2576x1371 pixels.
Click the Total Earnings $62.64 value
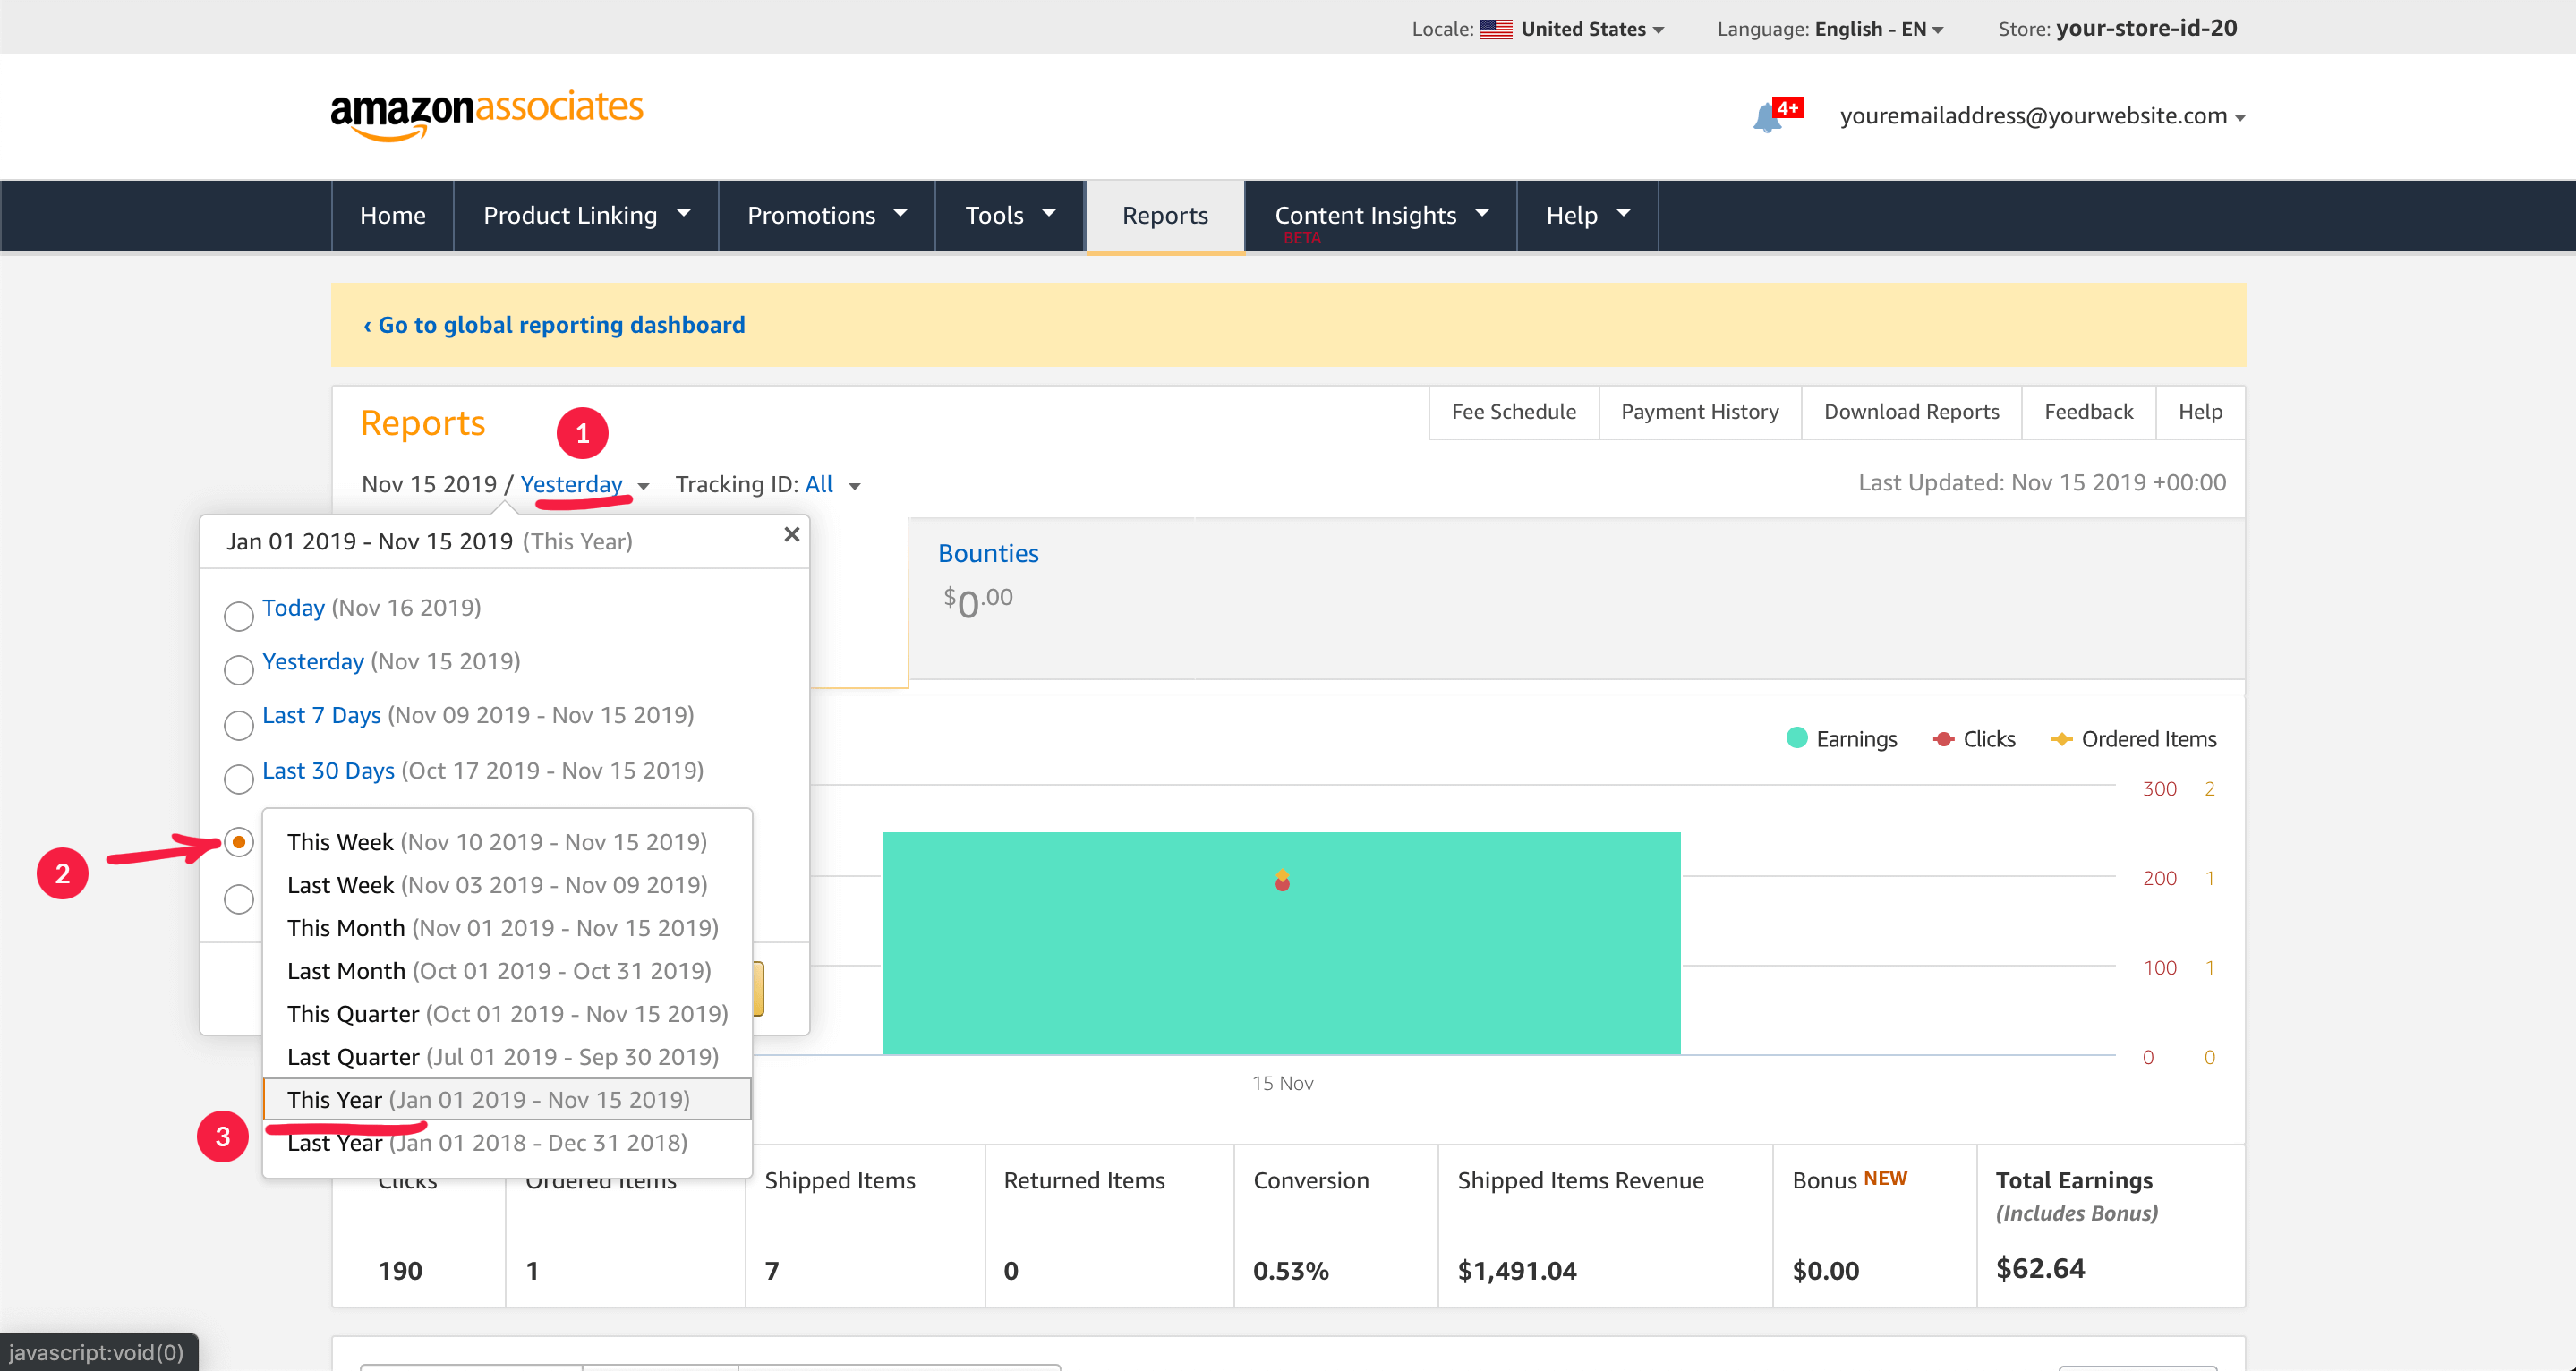2040,1269
